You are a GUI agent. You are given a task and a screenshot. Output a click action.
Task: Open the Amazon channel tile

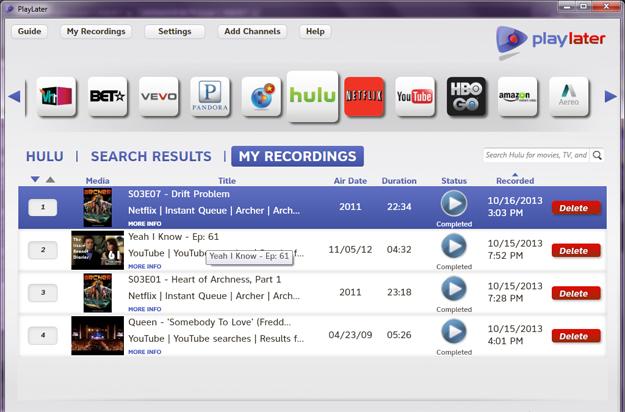click(x=517, y=96)
